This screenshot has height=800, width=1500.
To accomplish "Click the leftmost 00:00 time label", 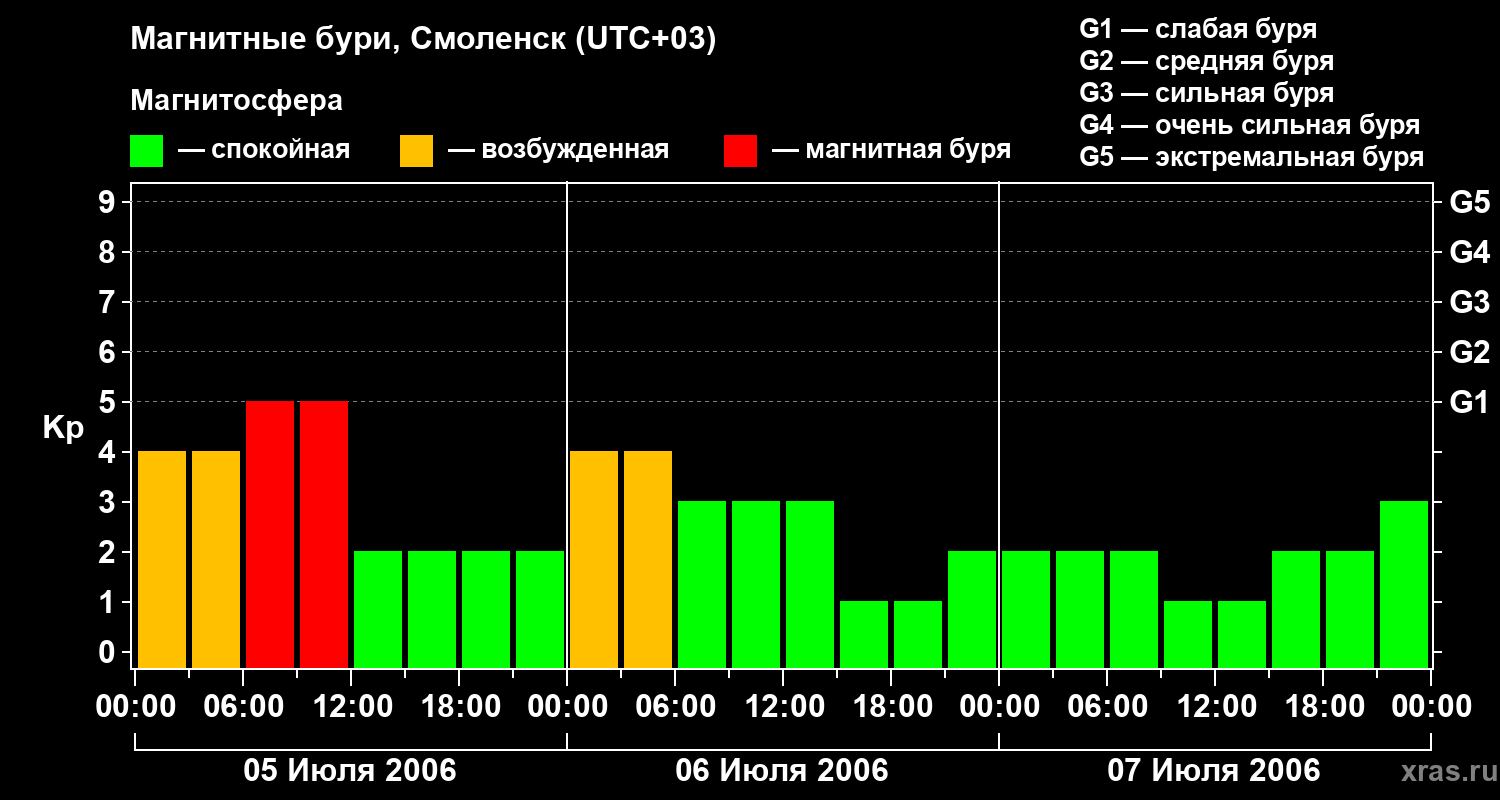I will coord(135,707).
